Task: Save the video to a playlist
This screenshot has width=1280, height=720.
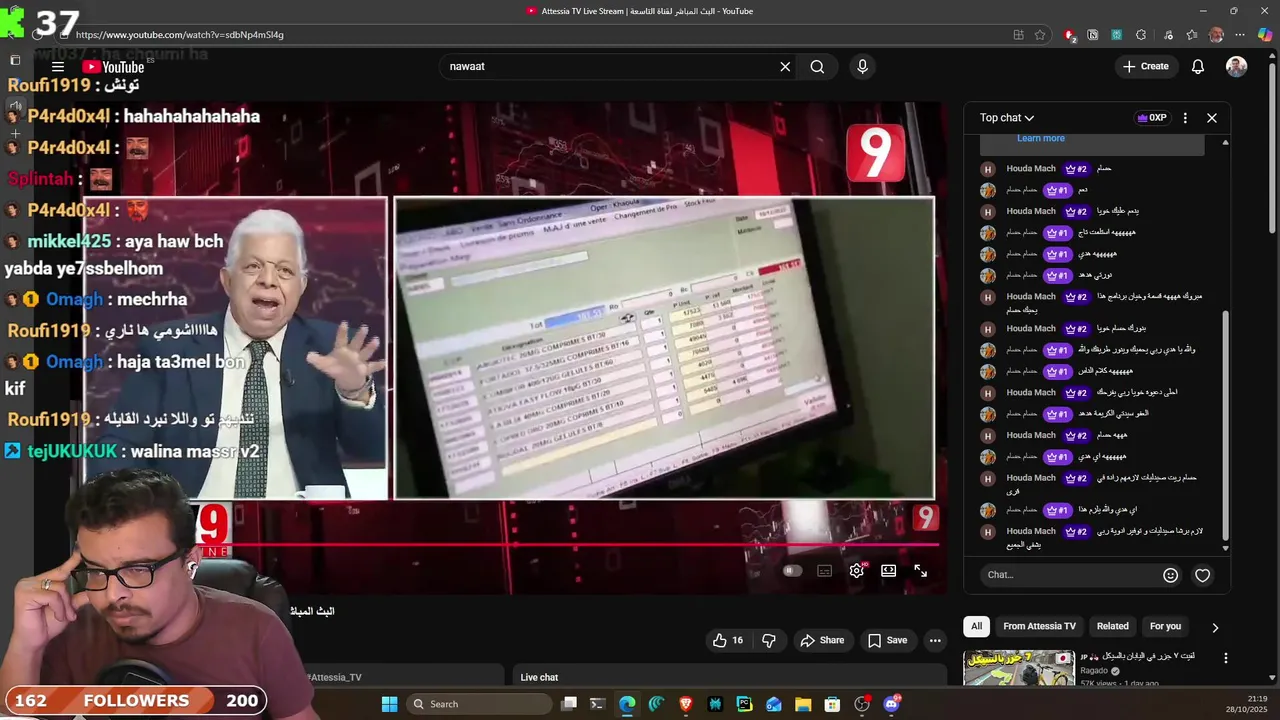Action: [x=887, y=640]
